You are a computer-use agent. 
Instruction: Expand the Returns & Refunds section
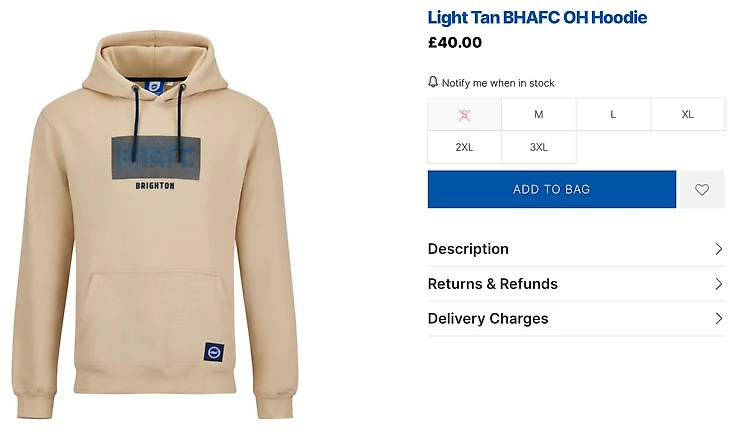[x=576, y=284]
